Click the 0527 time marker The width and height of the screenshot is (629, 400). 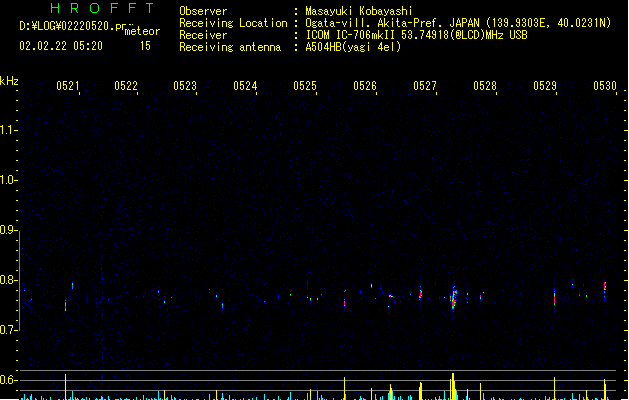425,85
